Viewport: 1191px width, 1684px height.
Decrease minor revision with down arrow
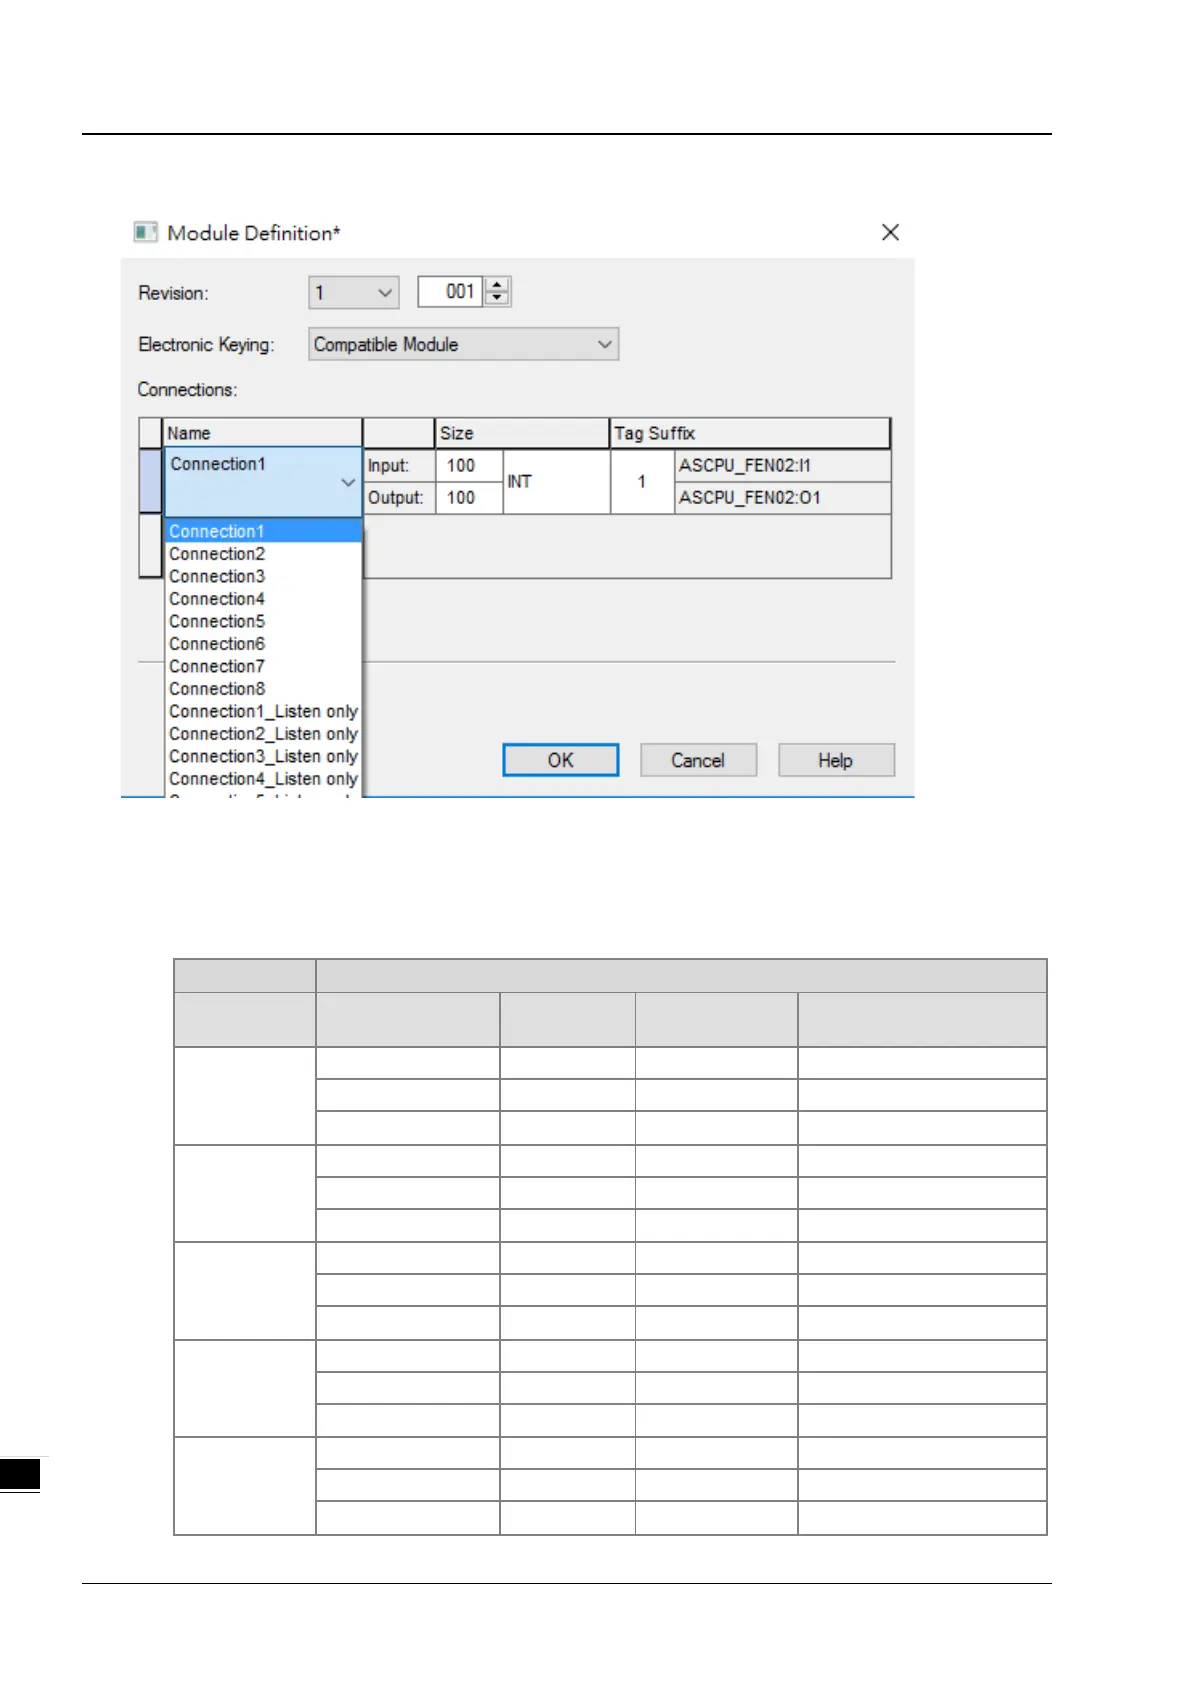[x=497, y=298]
